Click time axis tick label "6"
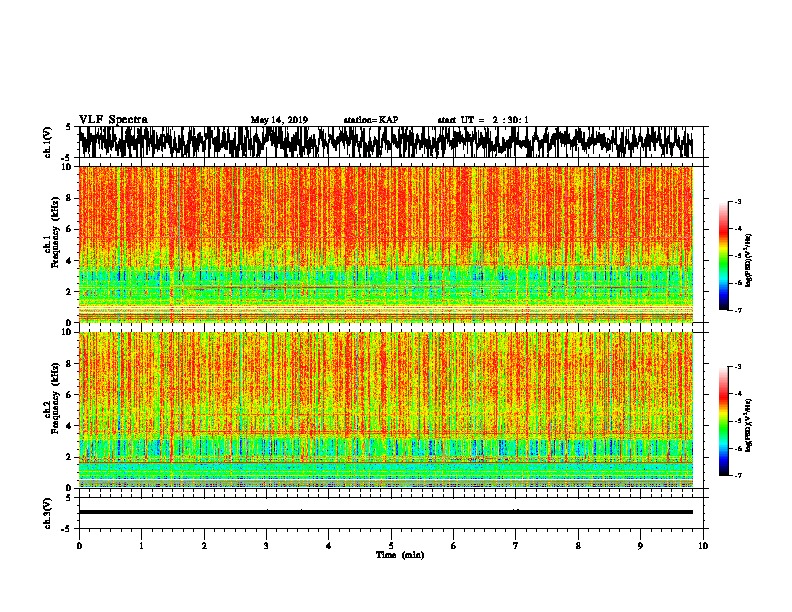The width and height of the screenshot is (792, 612). pyautogui.click(x=453, y=545)
